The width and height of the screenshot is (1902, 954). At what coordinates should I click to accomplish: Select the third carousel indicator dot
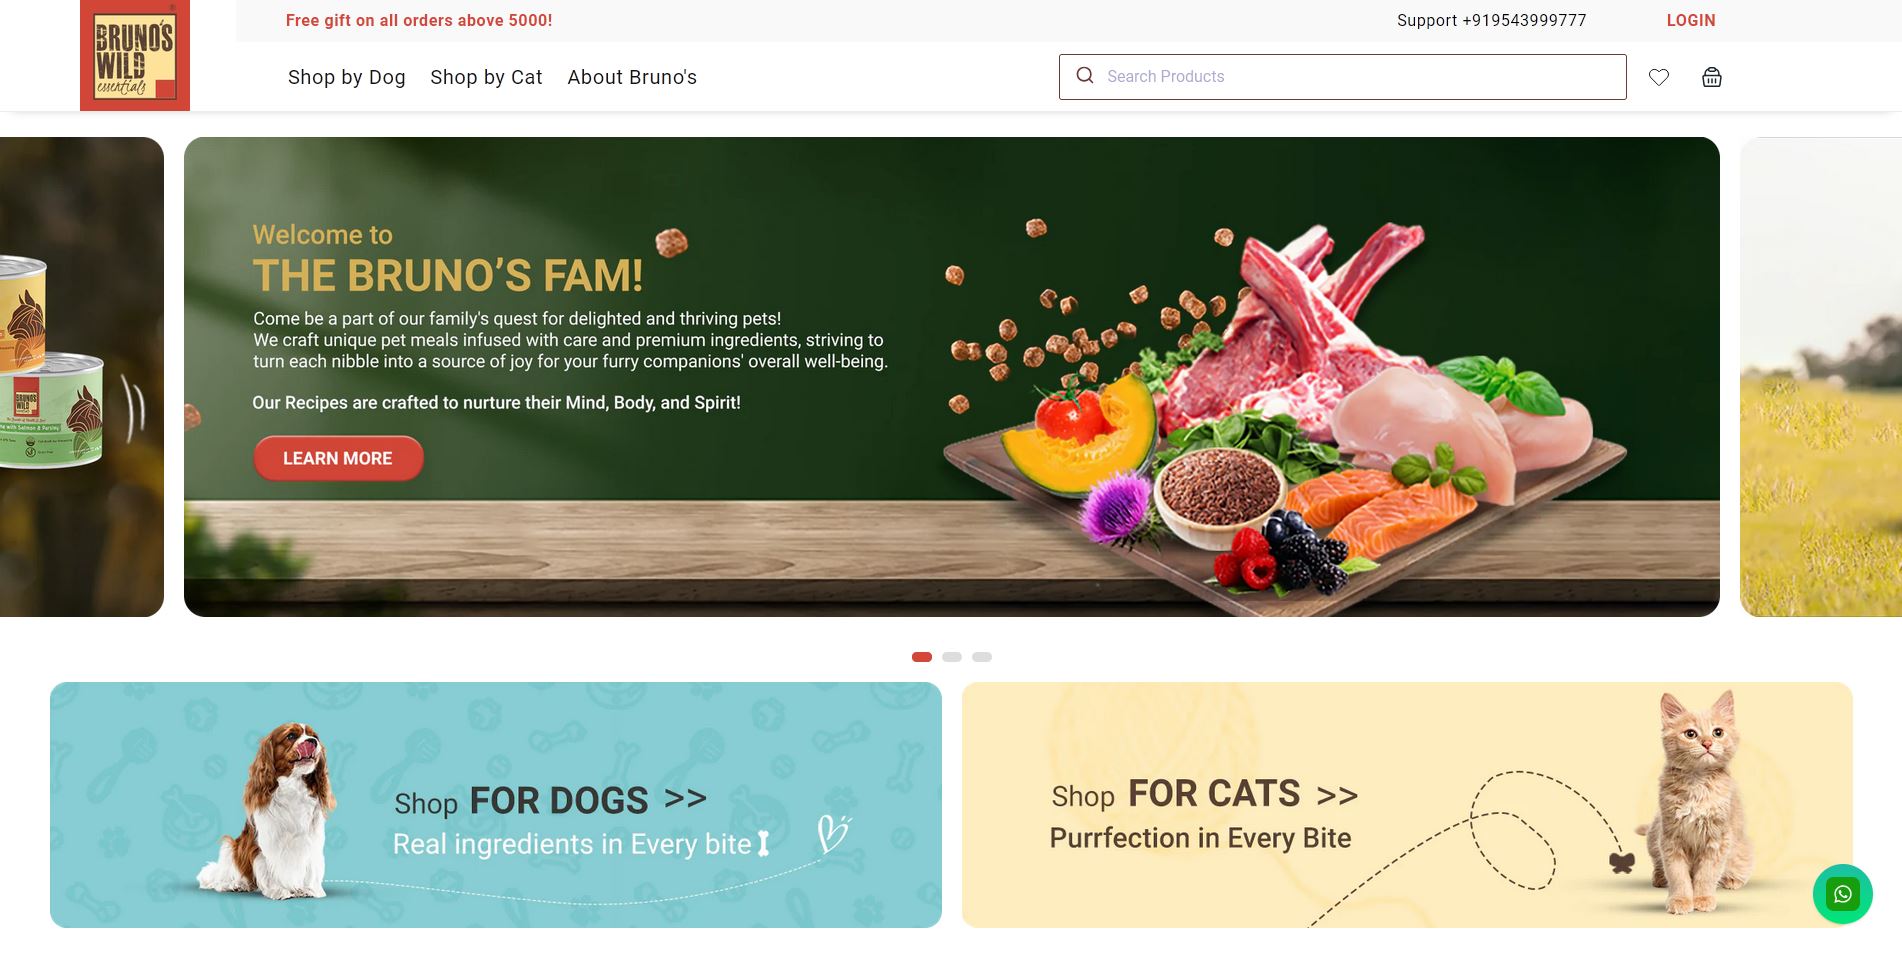982,657
